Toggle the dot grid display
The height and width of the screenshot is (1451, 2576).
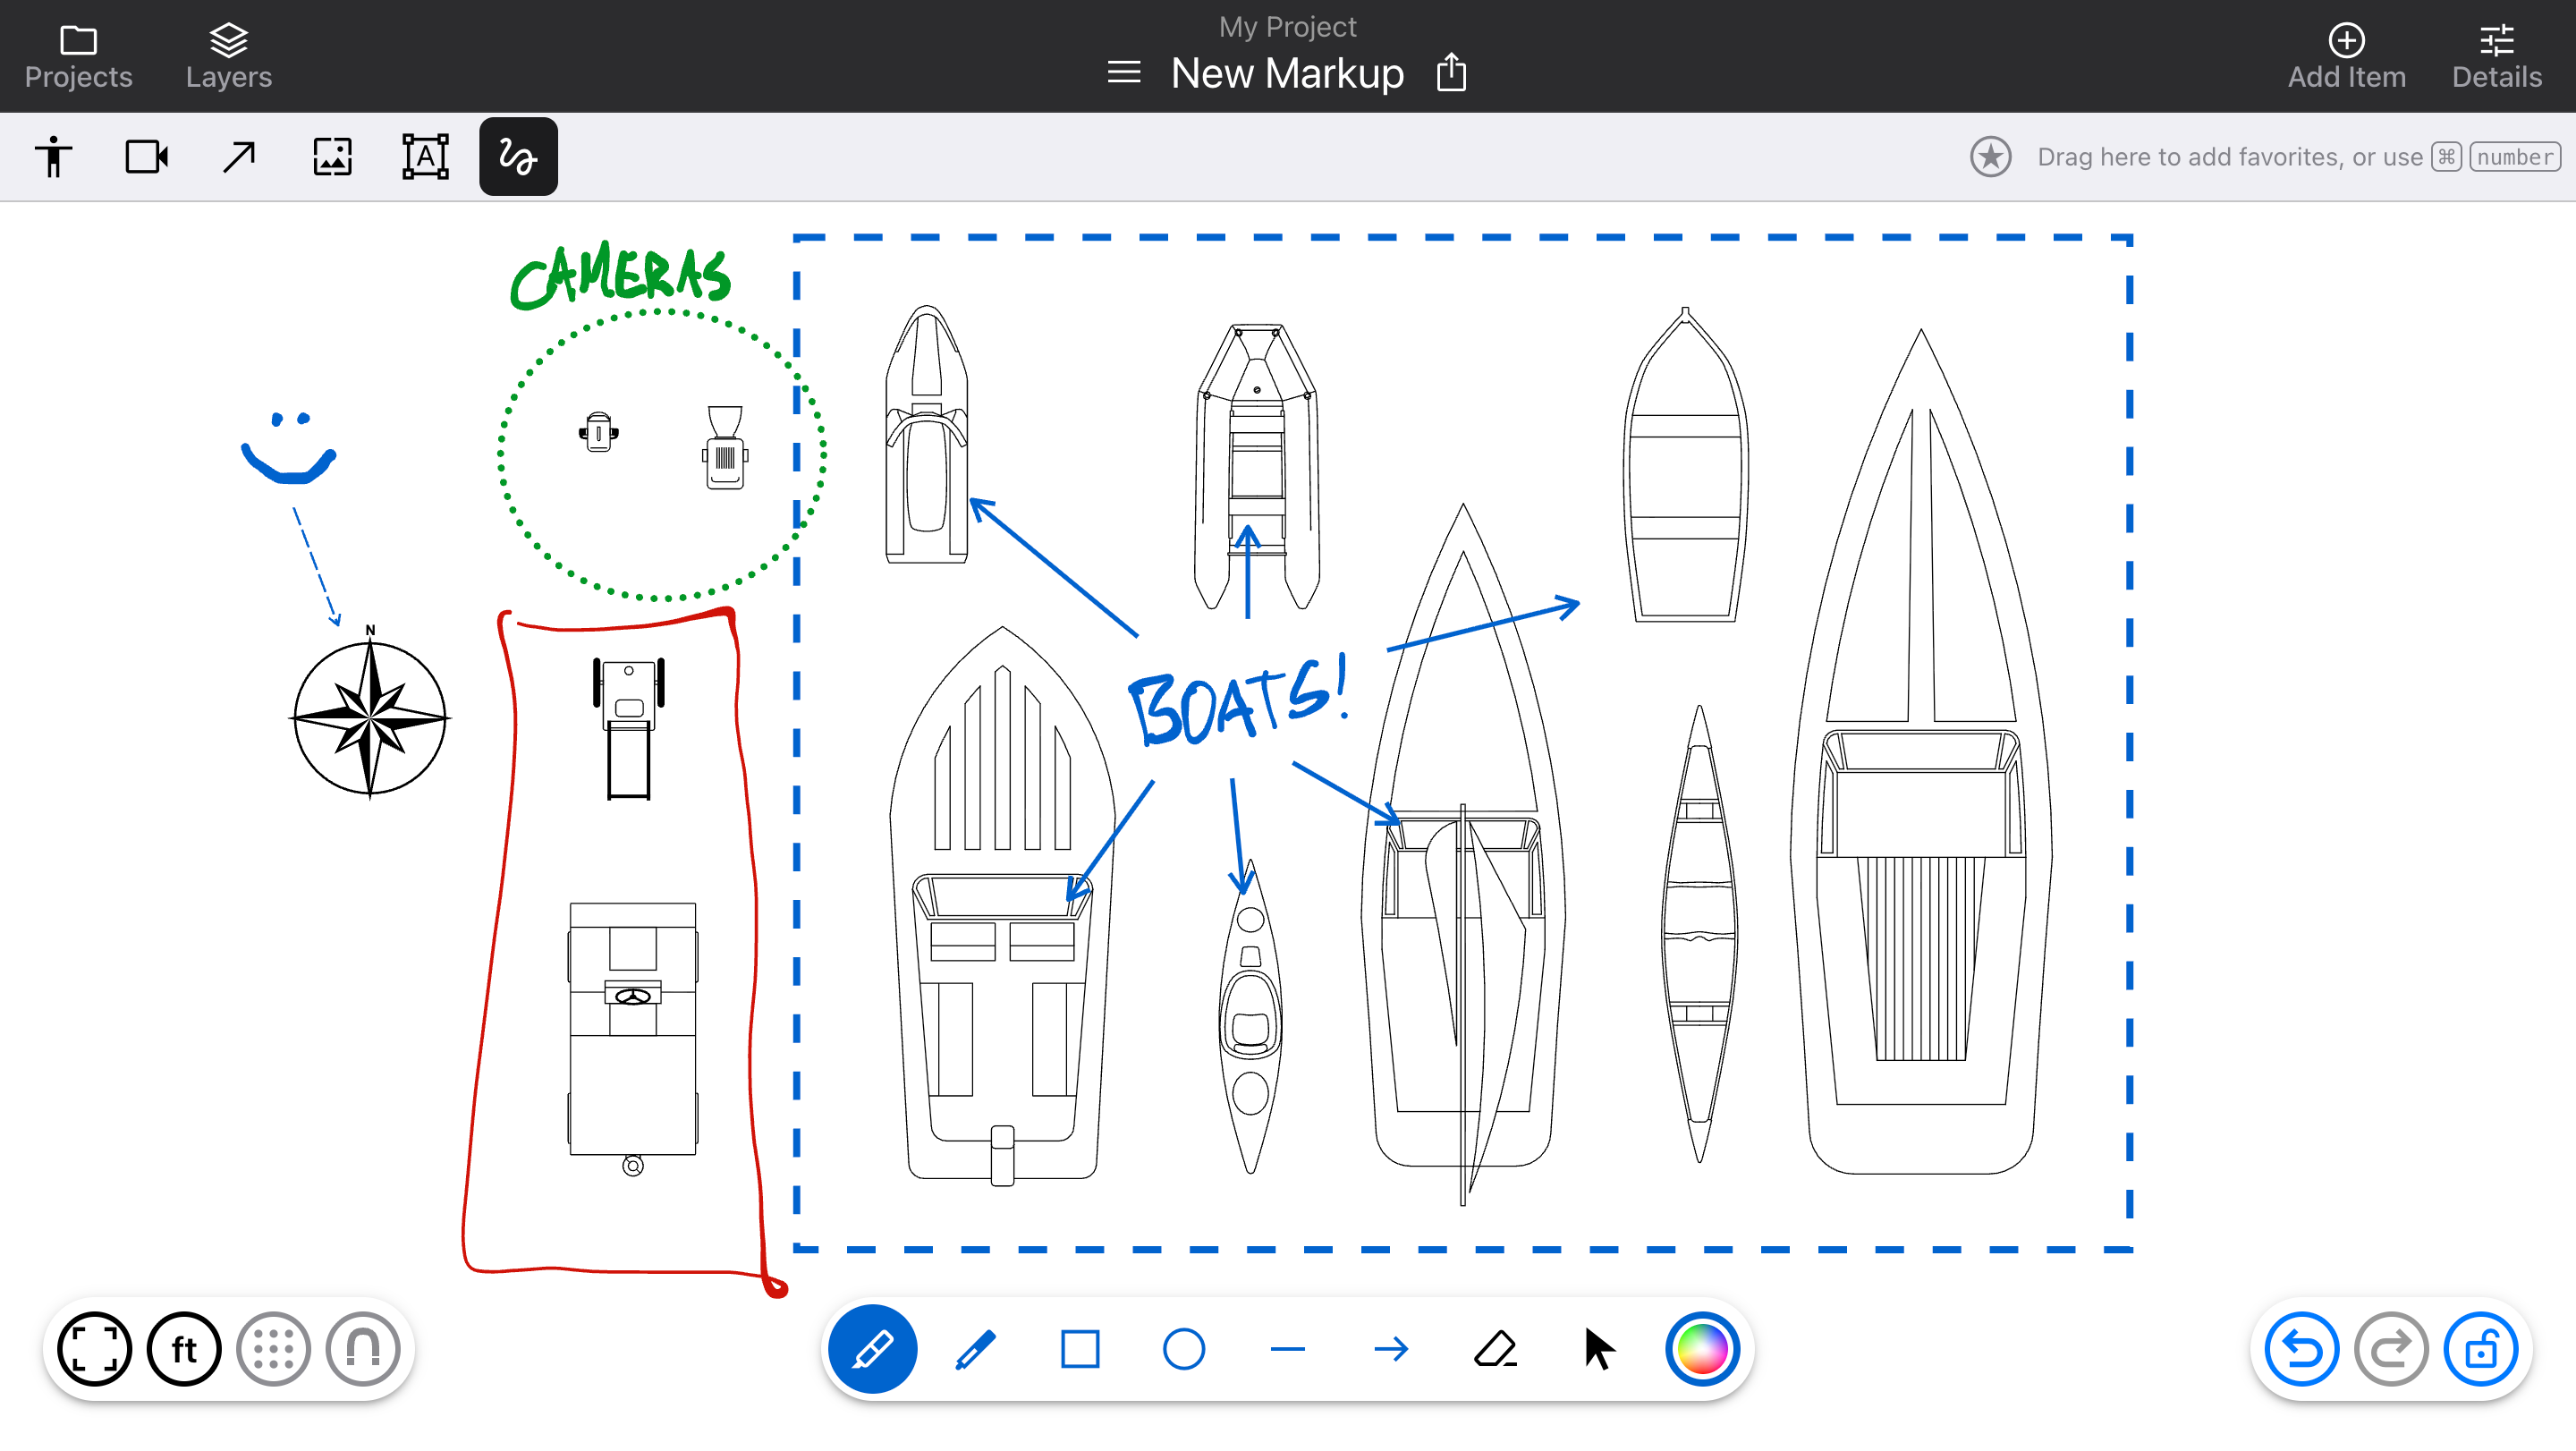coord(273,1349)
